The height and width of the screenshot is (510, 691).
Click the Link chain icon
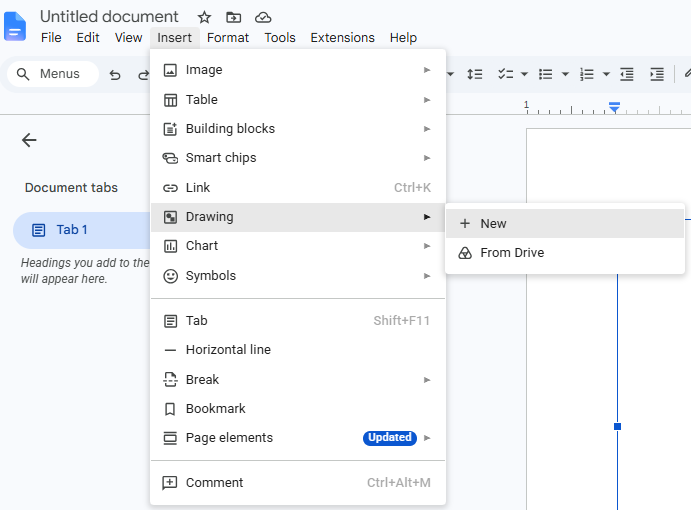point(170,188)
